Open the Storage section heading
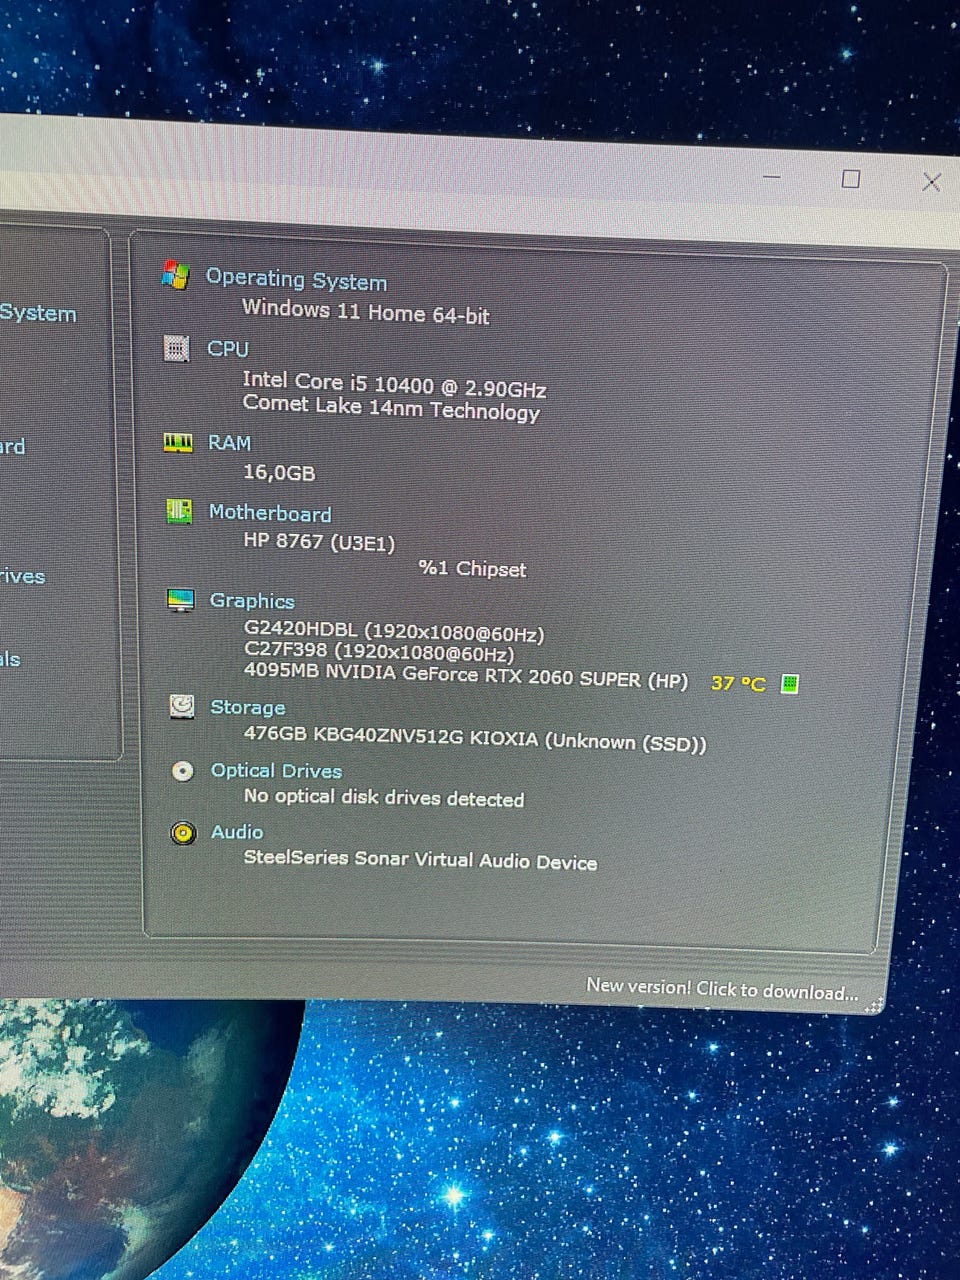The image size is (960, 1280). click(248, 707)
